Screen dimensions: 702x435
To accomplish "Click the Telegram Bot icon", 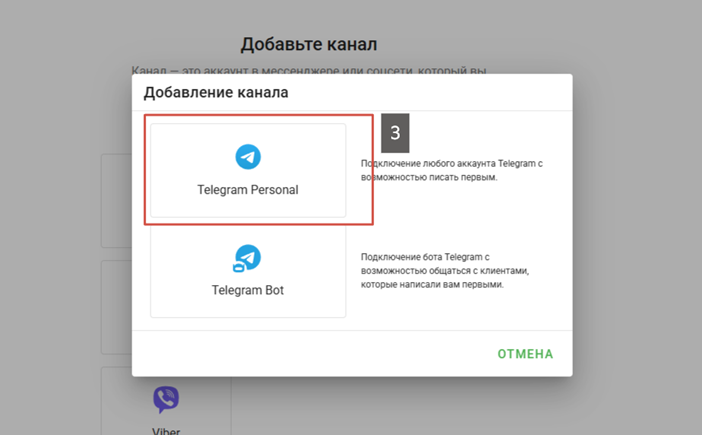I will coord(247,259).
